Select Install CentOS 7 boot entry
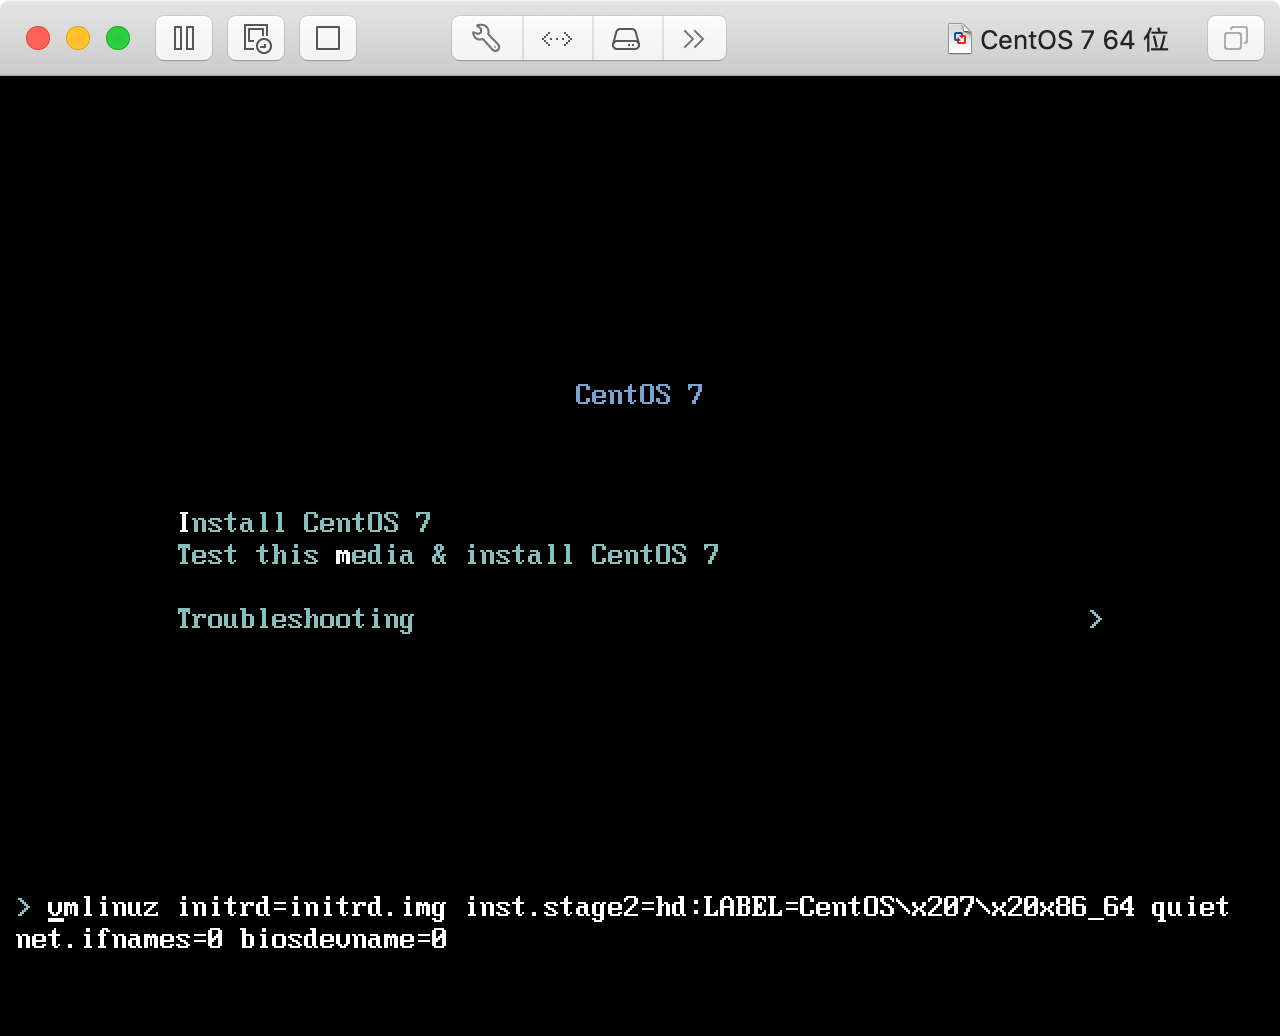The height and width of the screenshot is (1036, 1280). point(304,522)
